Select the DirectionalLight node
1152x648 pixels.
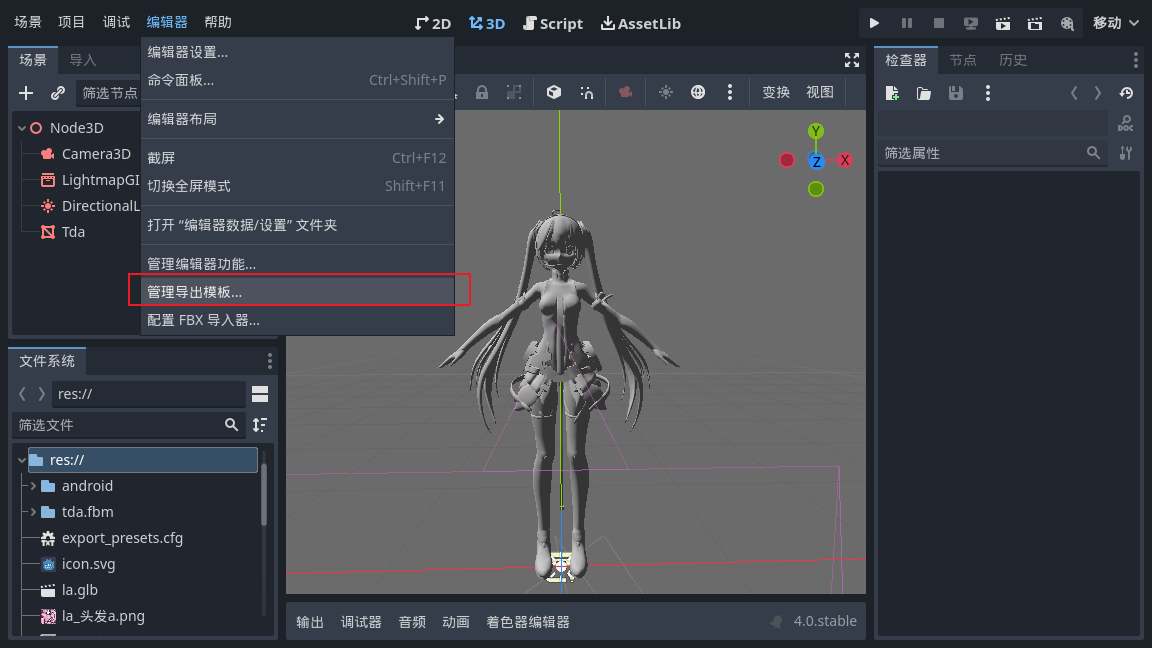pos(100,206)
